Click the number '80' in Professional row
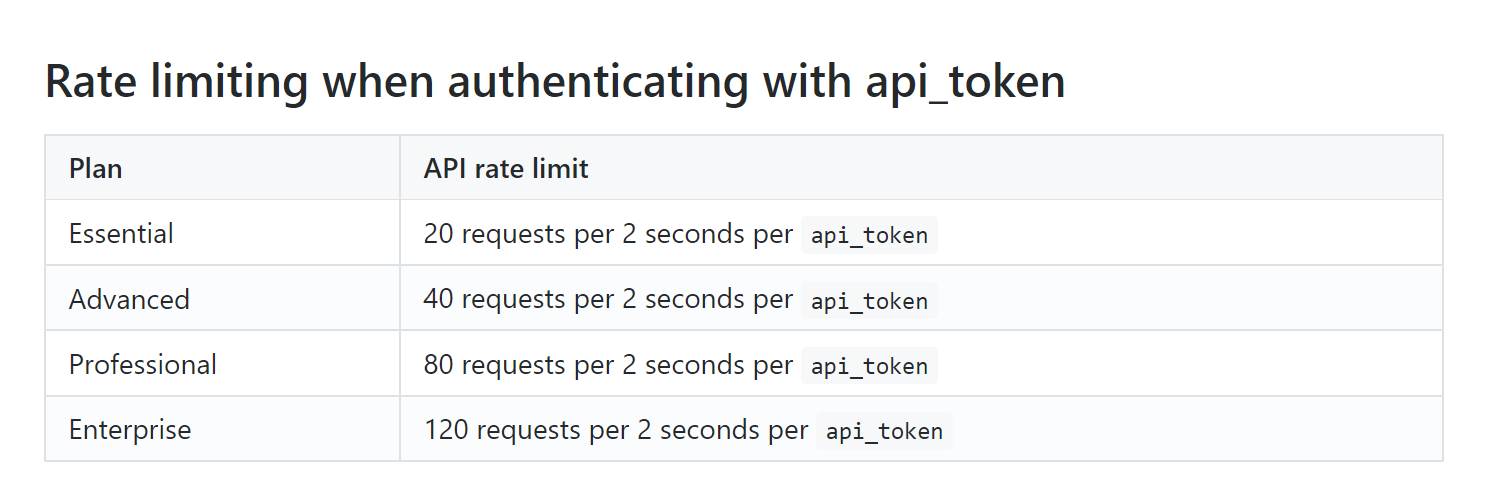This screenshot has width=1491, height=483. pos(439,365)
